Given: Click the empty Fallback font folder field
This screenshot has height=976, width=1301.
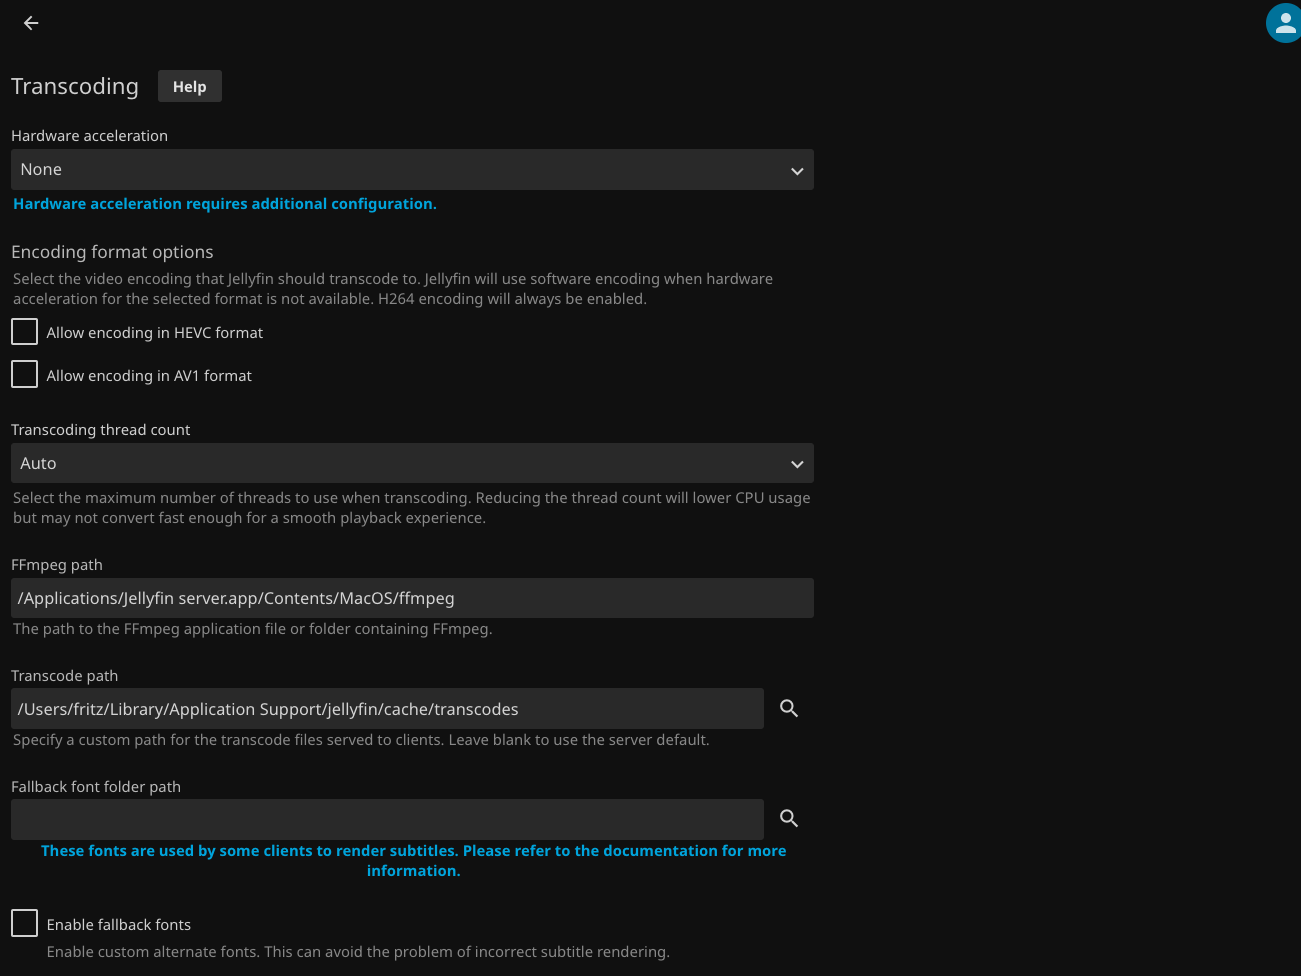Looking at the screenshot, I should point(387,819).
